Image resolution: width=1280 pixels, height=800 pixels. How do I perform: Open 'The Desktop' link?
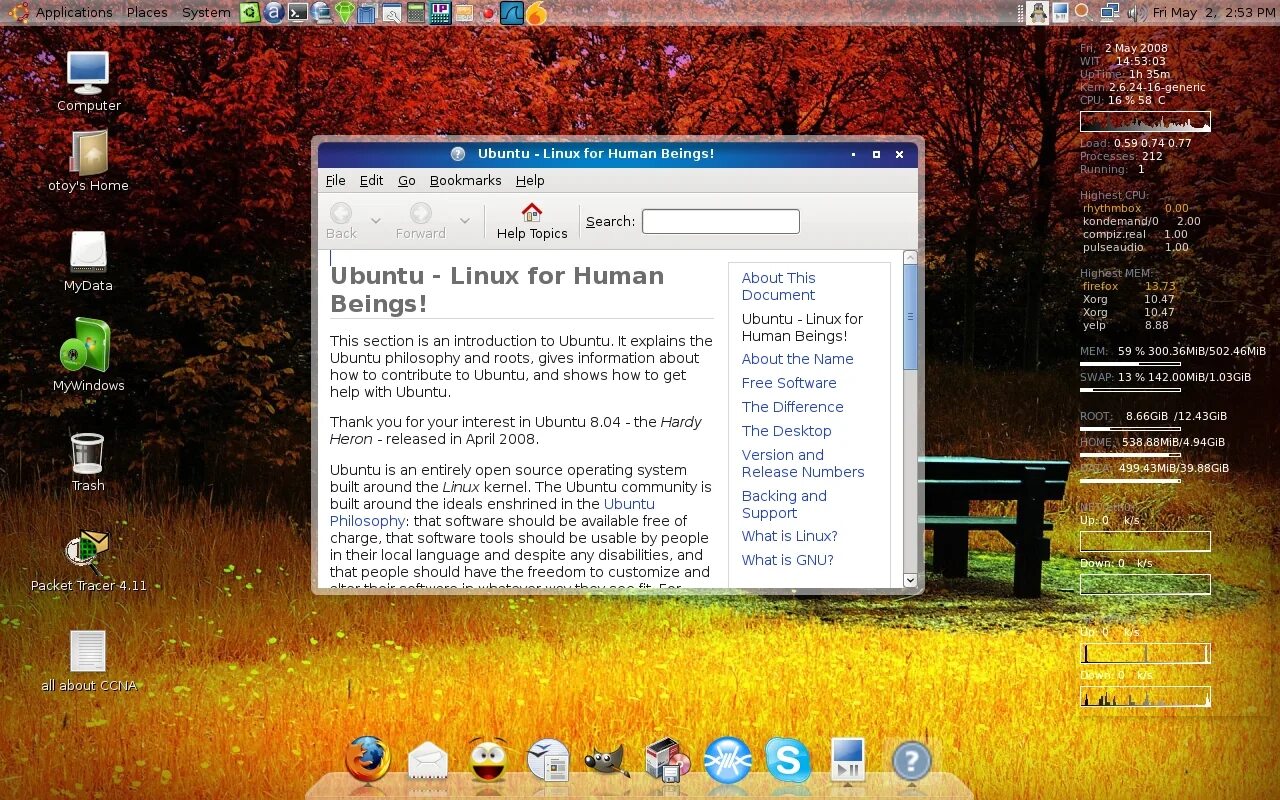pyautogui.click(x=786, y=431)
